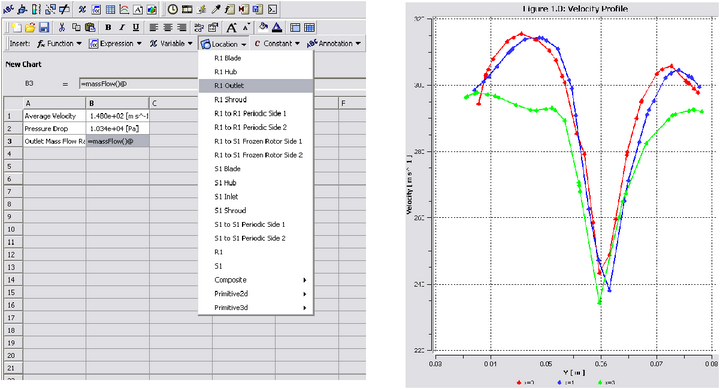Select the Clip Plane icon
The width and height of the screenshot is (720, 389).
[x=65, y=9]
